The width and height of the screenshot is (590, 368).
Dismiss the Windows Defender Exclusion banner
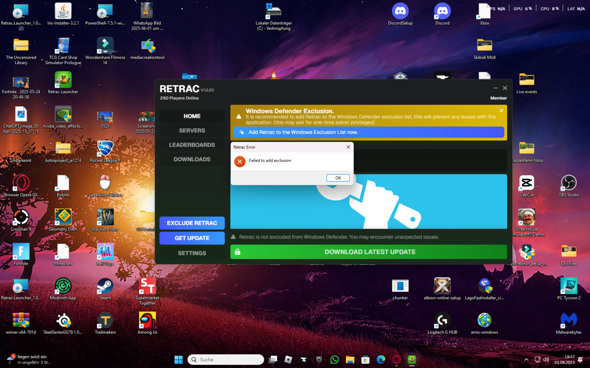501,111
